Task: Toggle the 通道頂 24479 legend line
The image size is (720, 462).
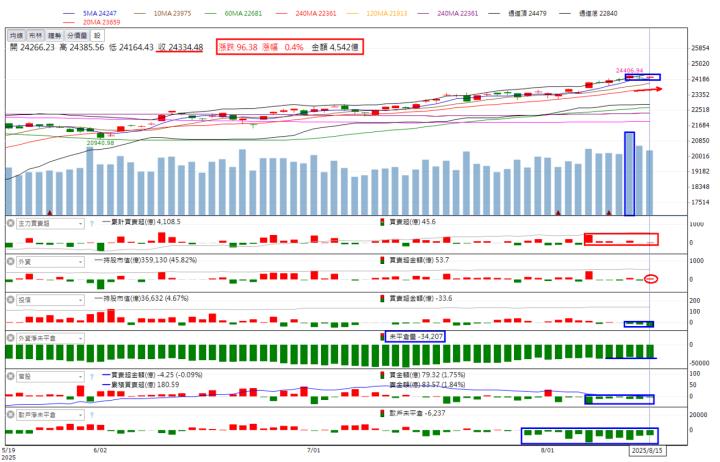Action: click(518, 13)
